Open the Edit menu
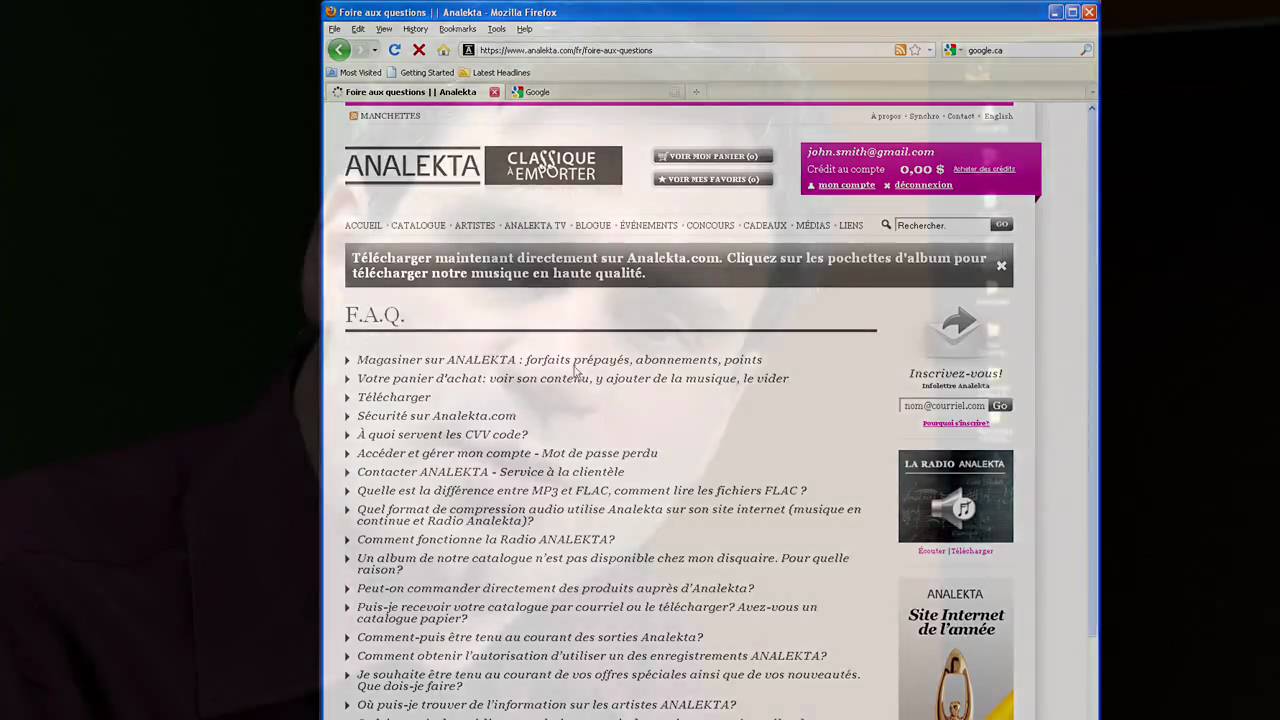Image resolution: width=1280 pixels, height=720 pixels. pyautogui.click(x=358, y=29)
